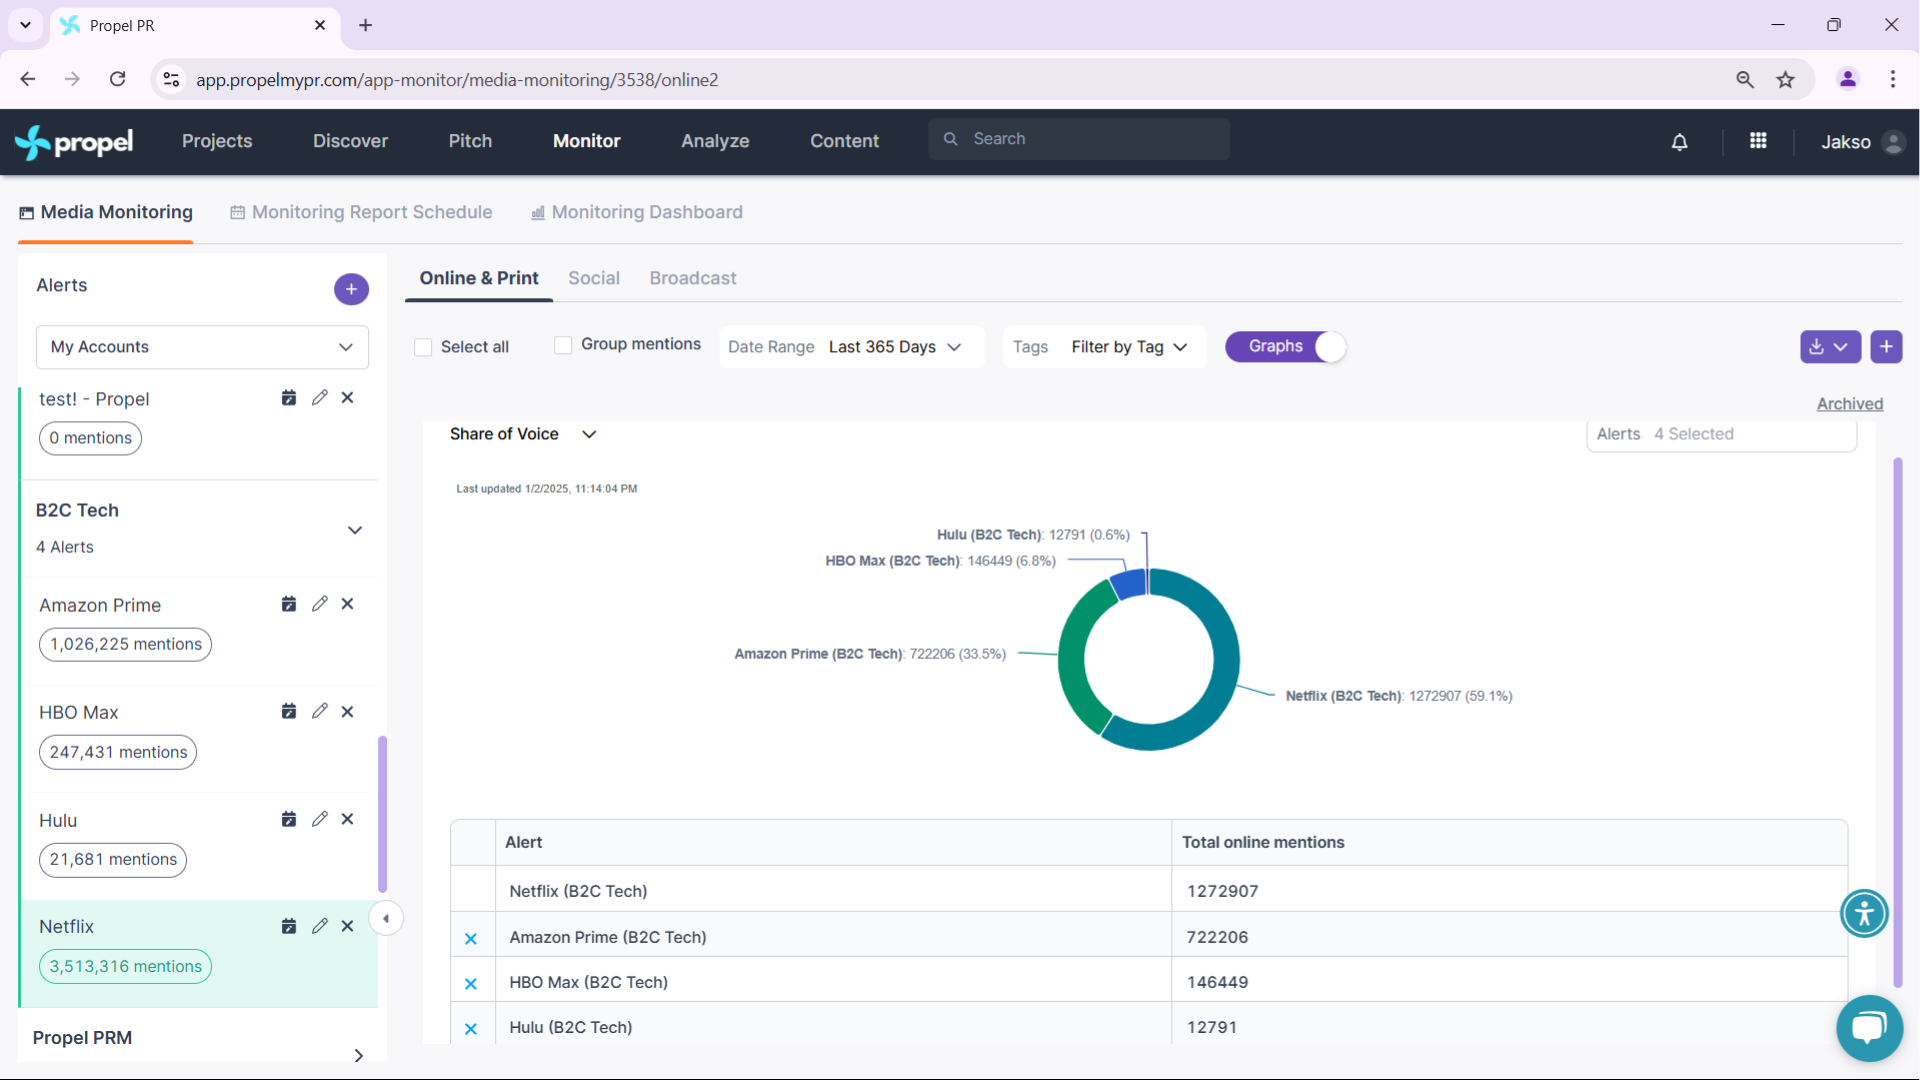The image size is (1920, 1080).
Task: Open calendar for HBO Max alert
Action: pyautogui.click(x=289, y=711)
